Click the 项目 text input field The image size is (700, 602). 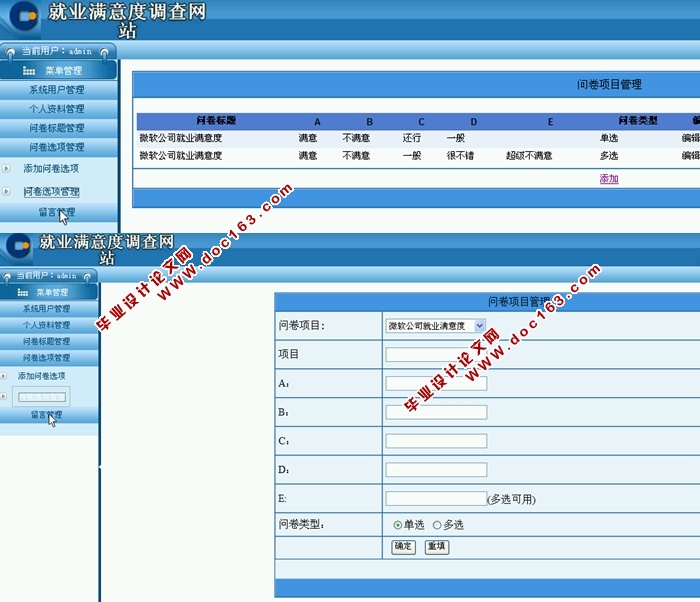(x=436, y=354)
